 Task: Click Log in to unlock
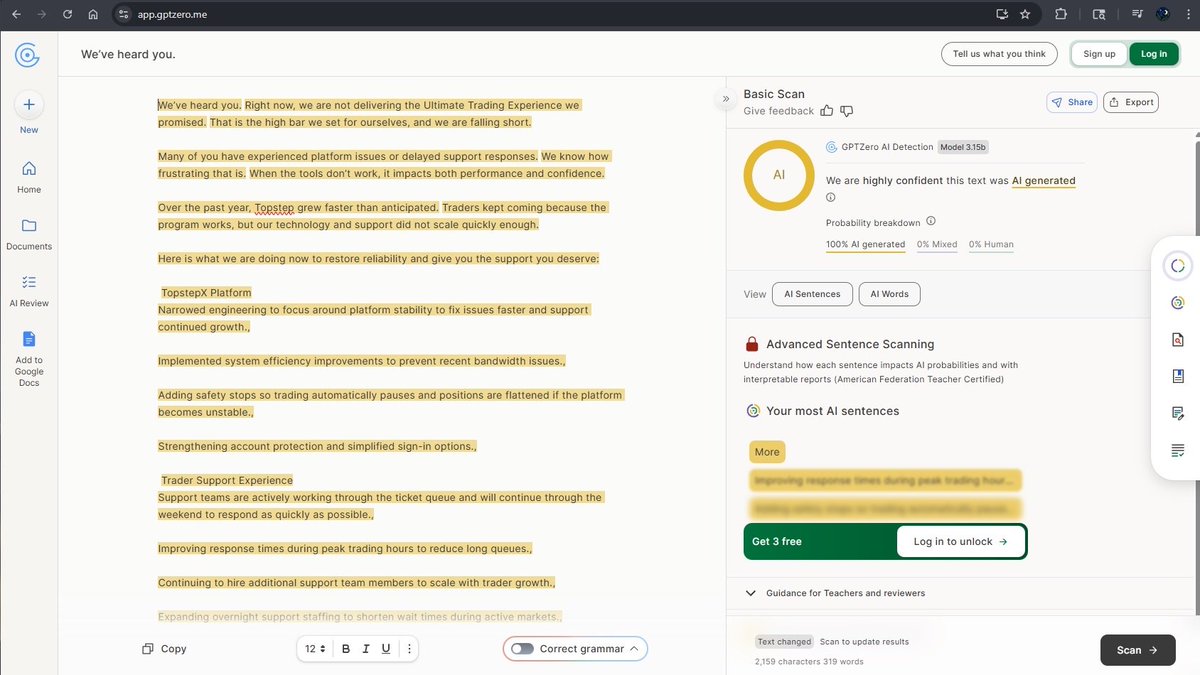(961, 541)
